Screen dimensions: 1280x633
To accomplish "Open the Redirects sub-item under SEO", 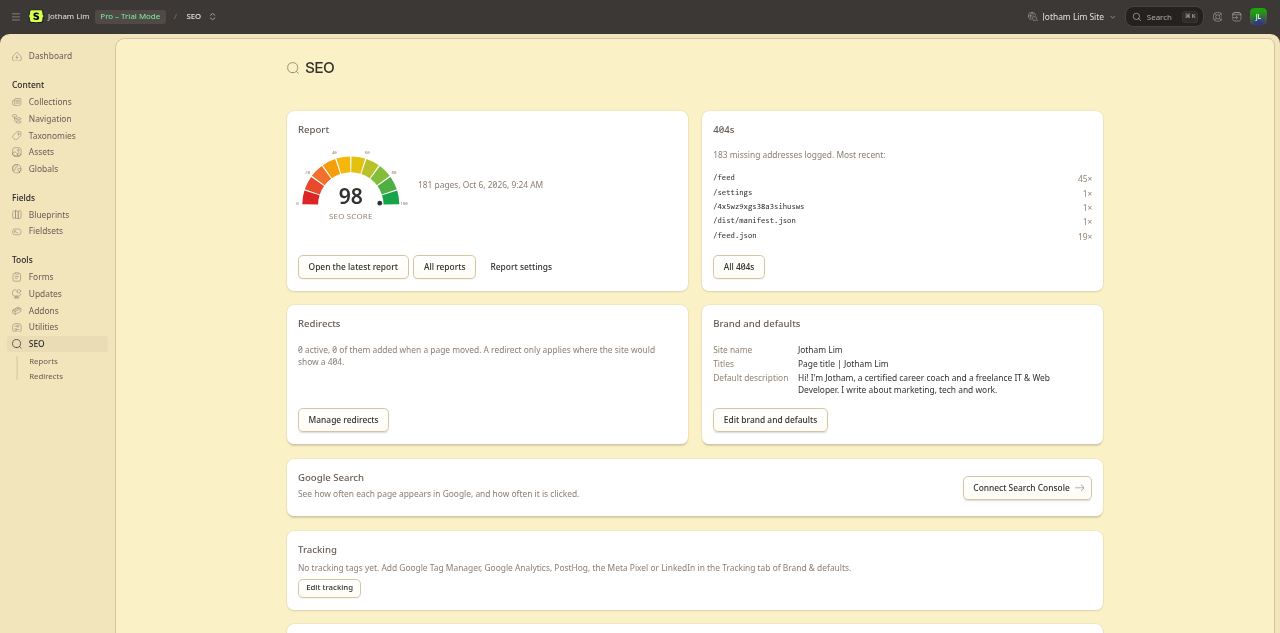I will coord(46,377).
